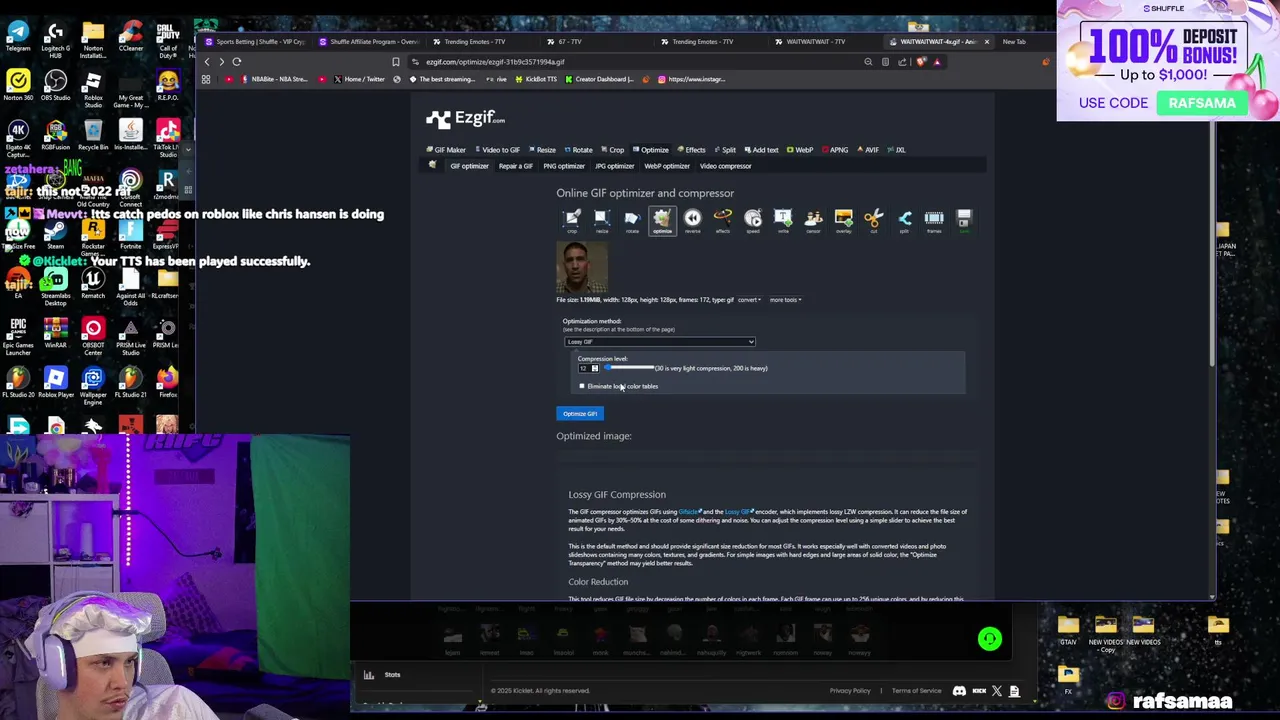Click the uploaded GIF preview thumbnail
Screen dimensions: 1280x720
point(582,268)
